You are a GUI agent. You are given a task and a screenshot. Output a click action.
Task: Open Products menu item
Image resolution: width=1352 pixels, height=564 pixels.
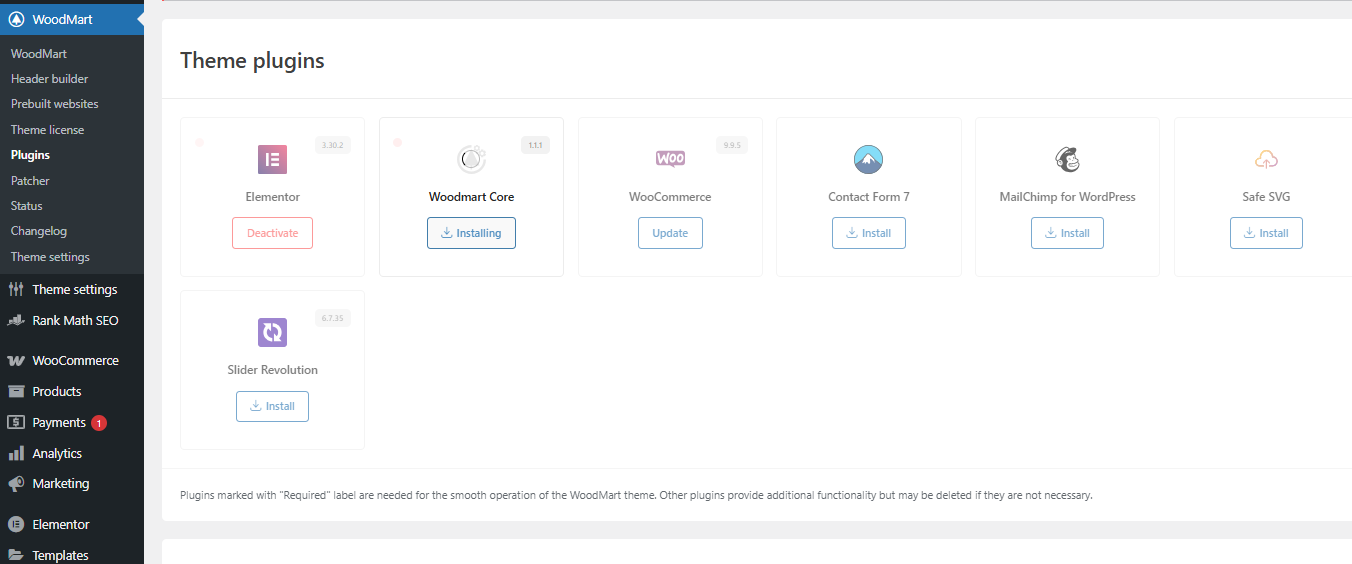tap(57, 391)
